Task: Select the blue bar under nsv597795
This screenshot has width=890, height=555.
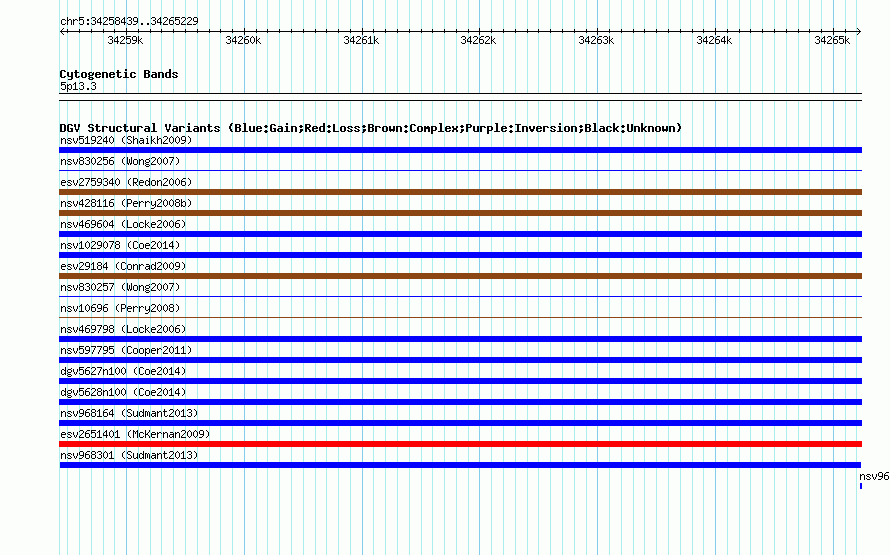Action: click(460, 360)
